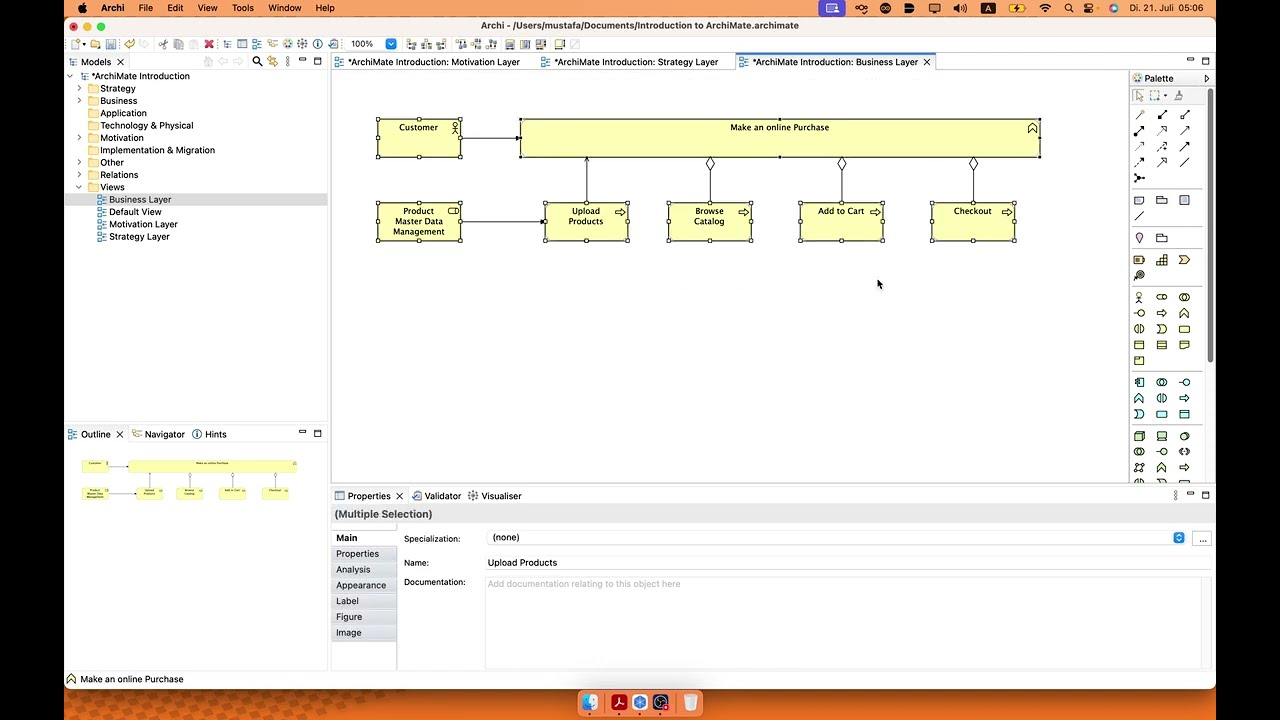
Task: Switch to the Motivation Layer tab
Action: [x=433, y=62]
